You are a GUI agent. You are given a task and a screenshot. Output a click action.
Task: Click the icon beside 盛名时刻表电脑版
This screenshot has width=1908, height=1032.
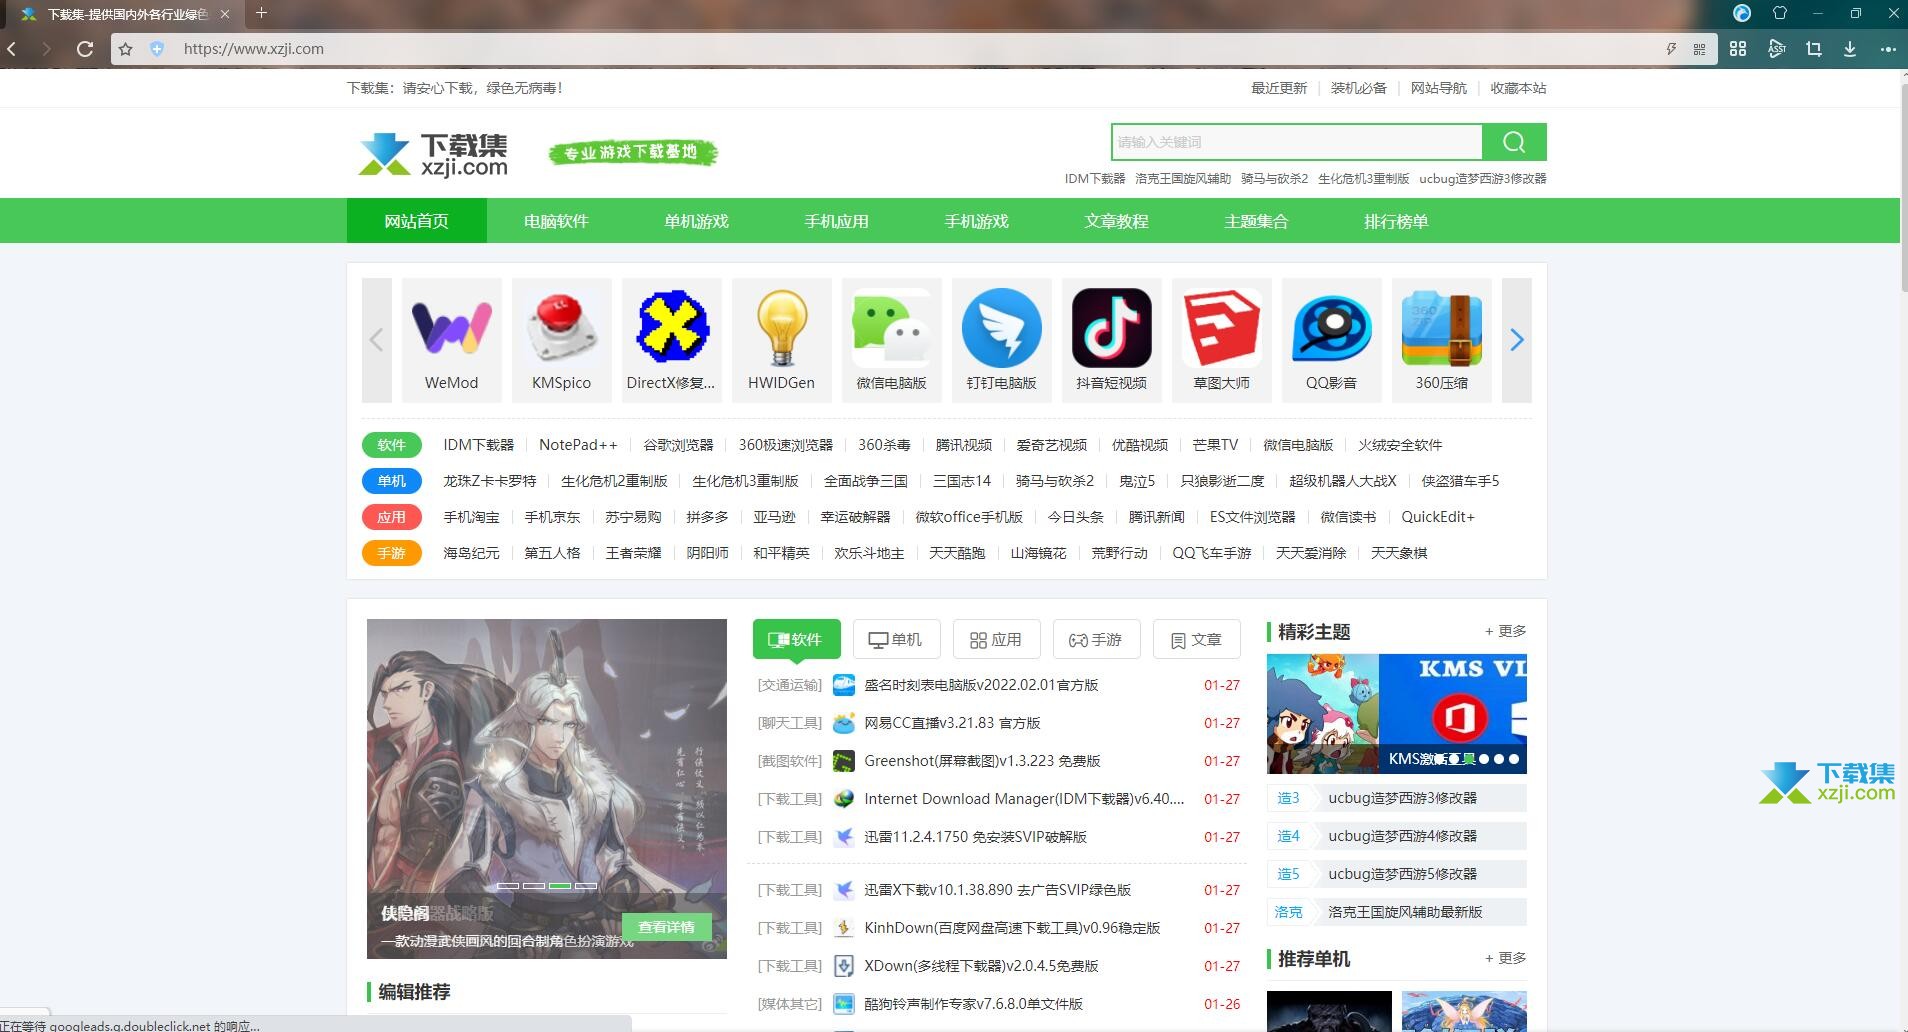coord(844,685)
